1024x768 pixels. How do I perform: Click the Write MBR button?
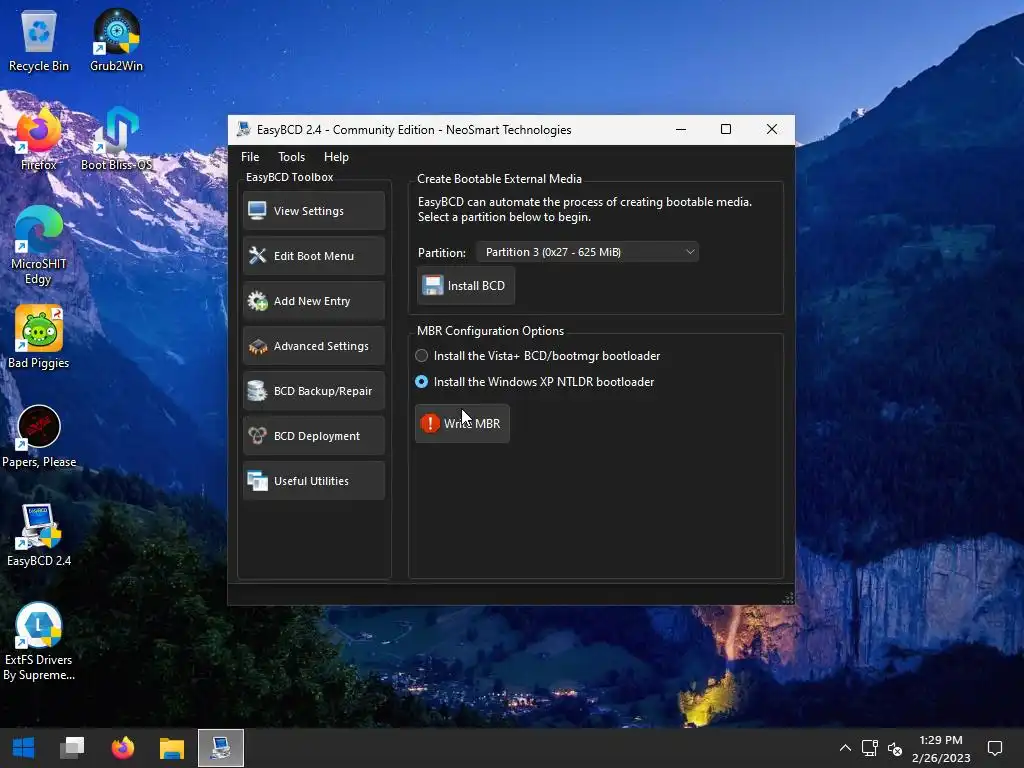point(462,423)
